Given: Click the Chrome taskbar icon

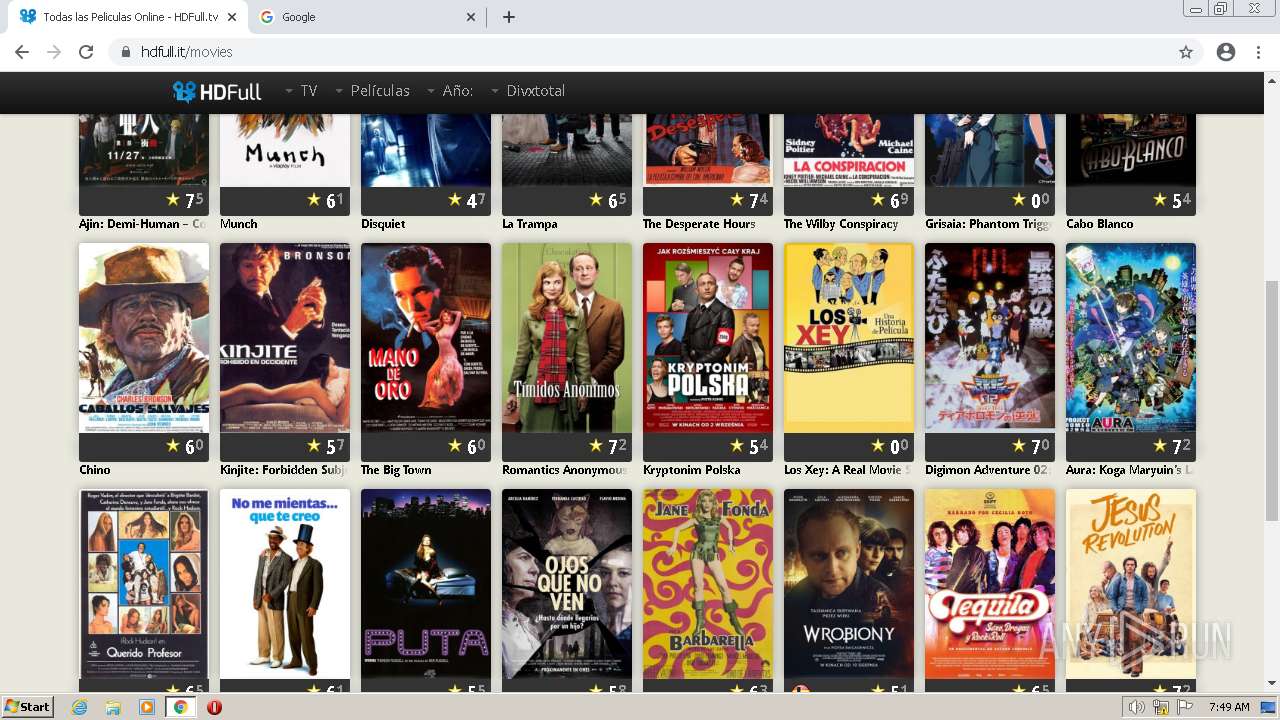Looking at the screenshot, I should [x=181, y=707].
